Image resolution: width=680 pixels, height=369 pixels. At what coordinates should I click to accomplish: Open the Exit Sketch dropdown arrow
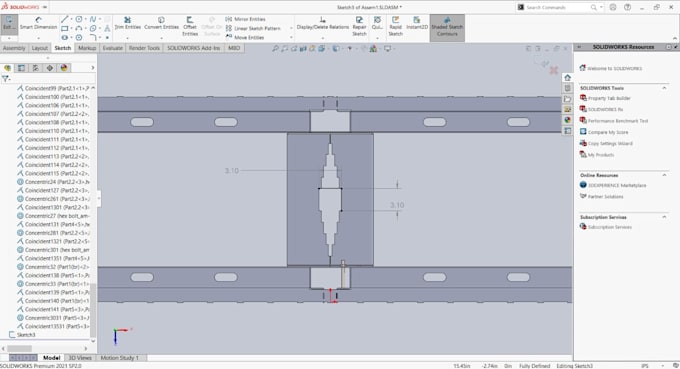[9, 38]
